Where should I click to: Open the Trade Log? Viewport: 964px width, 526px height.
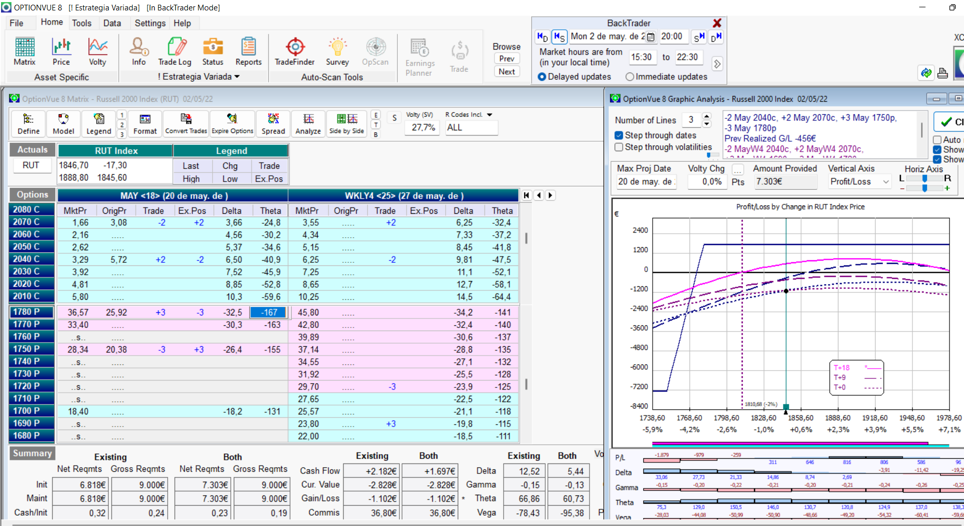[x=175, y=51]
